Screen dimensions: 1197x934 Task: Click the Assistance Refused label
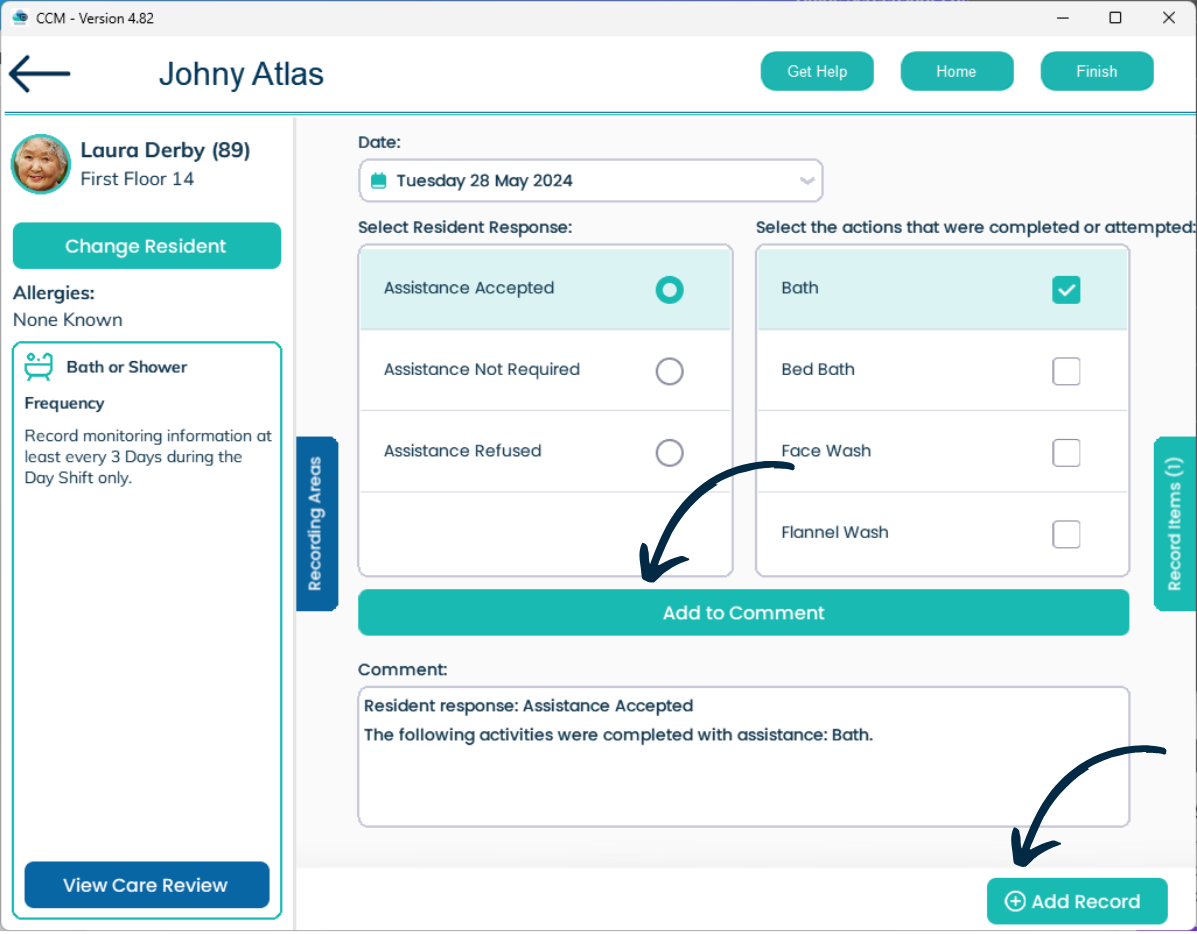point(463,452)
